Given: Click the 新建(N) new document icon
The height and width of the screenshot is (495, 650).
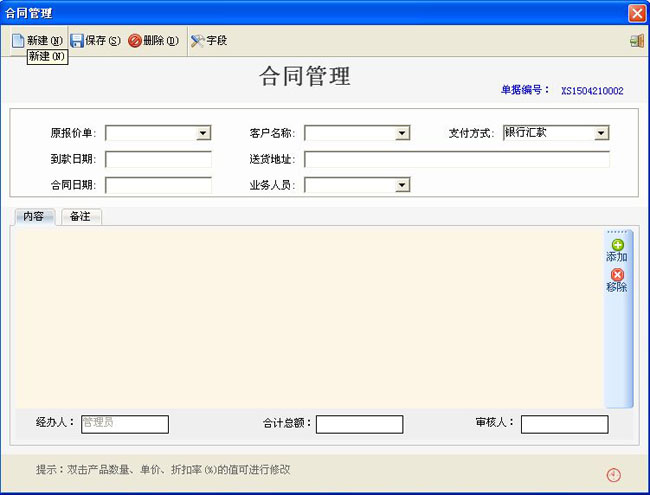Looking at the screenshot, I should (18, 41).
